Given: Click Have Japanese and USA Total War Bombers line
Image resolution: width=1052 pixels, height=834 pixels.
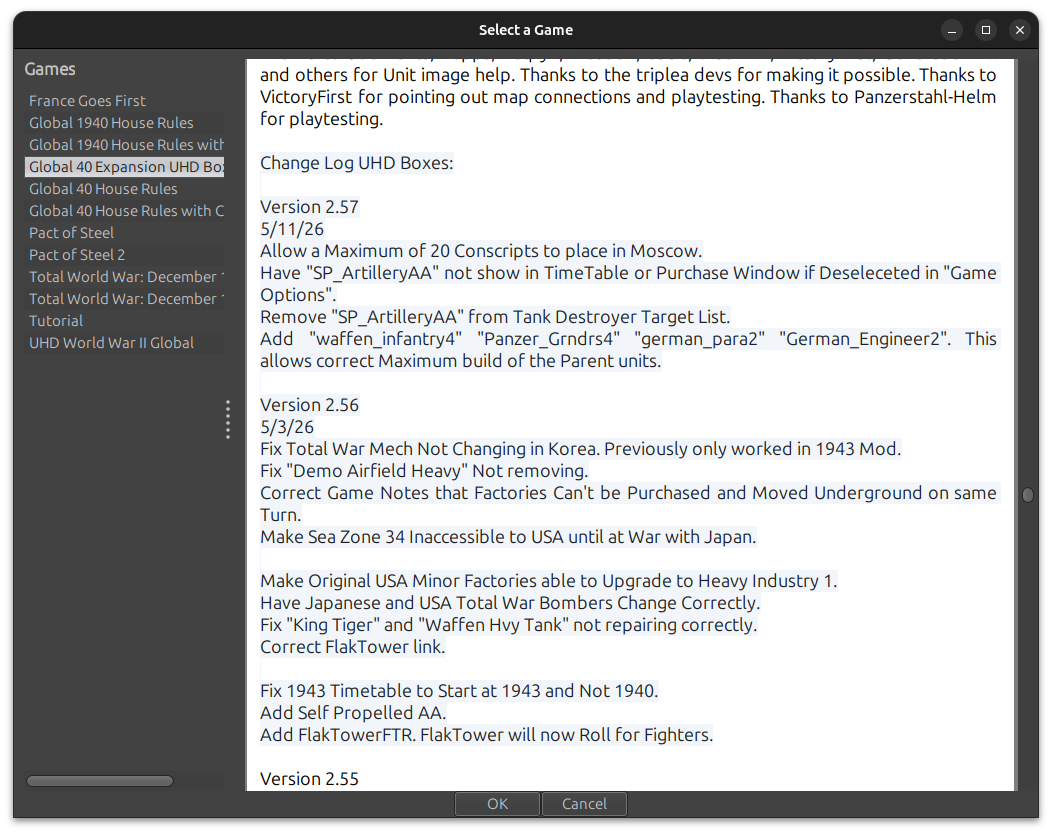Looking at the screenshot, I should tap(510, 603).
